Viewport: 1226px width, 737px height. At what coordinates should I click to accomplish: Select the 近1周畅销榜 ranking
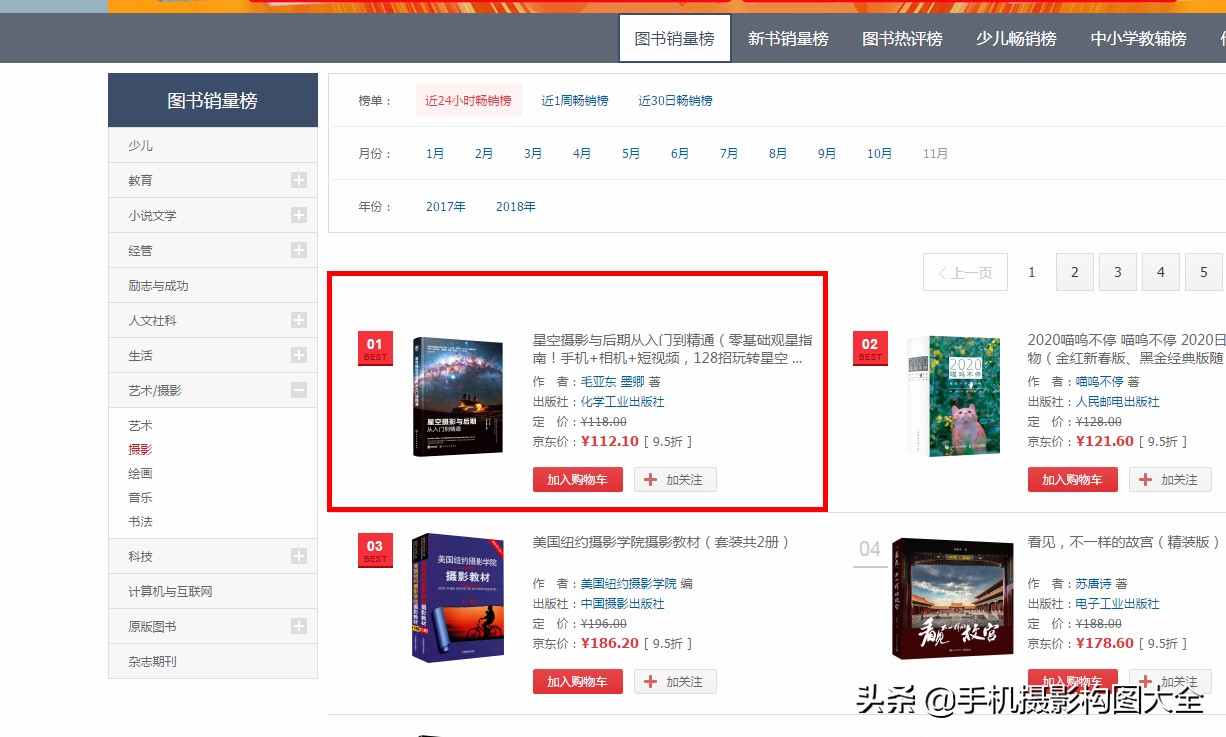pos(574,100)
